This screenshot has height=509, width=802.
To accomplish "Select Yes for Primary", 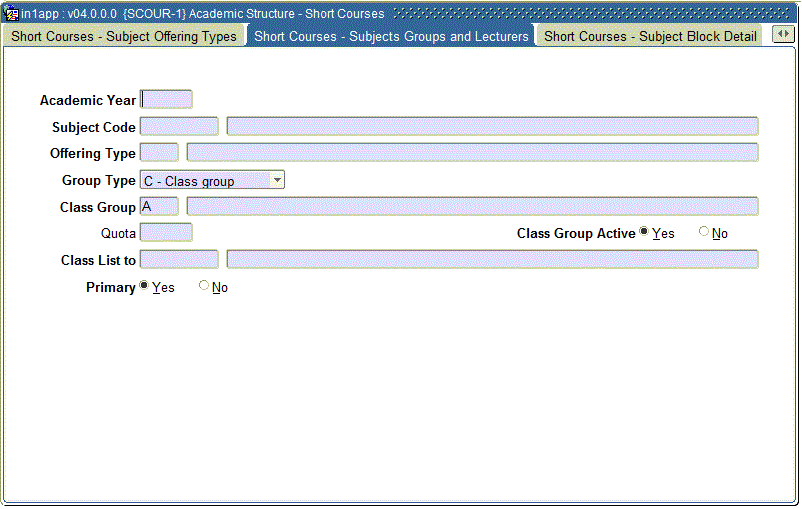I will coord(144,285).
